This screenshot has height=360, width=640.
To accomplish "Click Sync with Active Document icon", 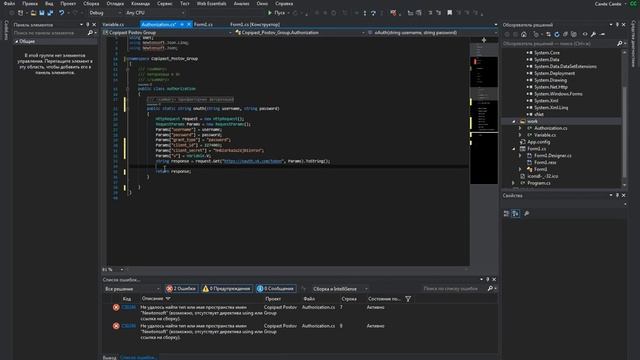I will [548, 34].
